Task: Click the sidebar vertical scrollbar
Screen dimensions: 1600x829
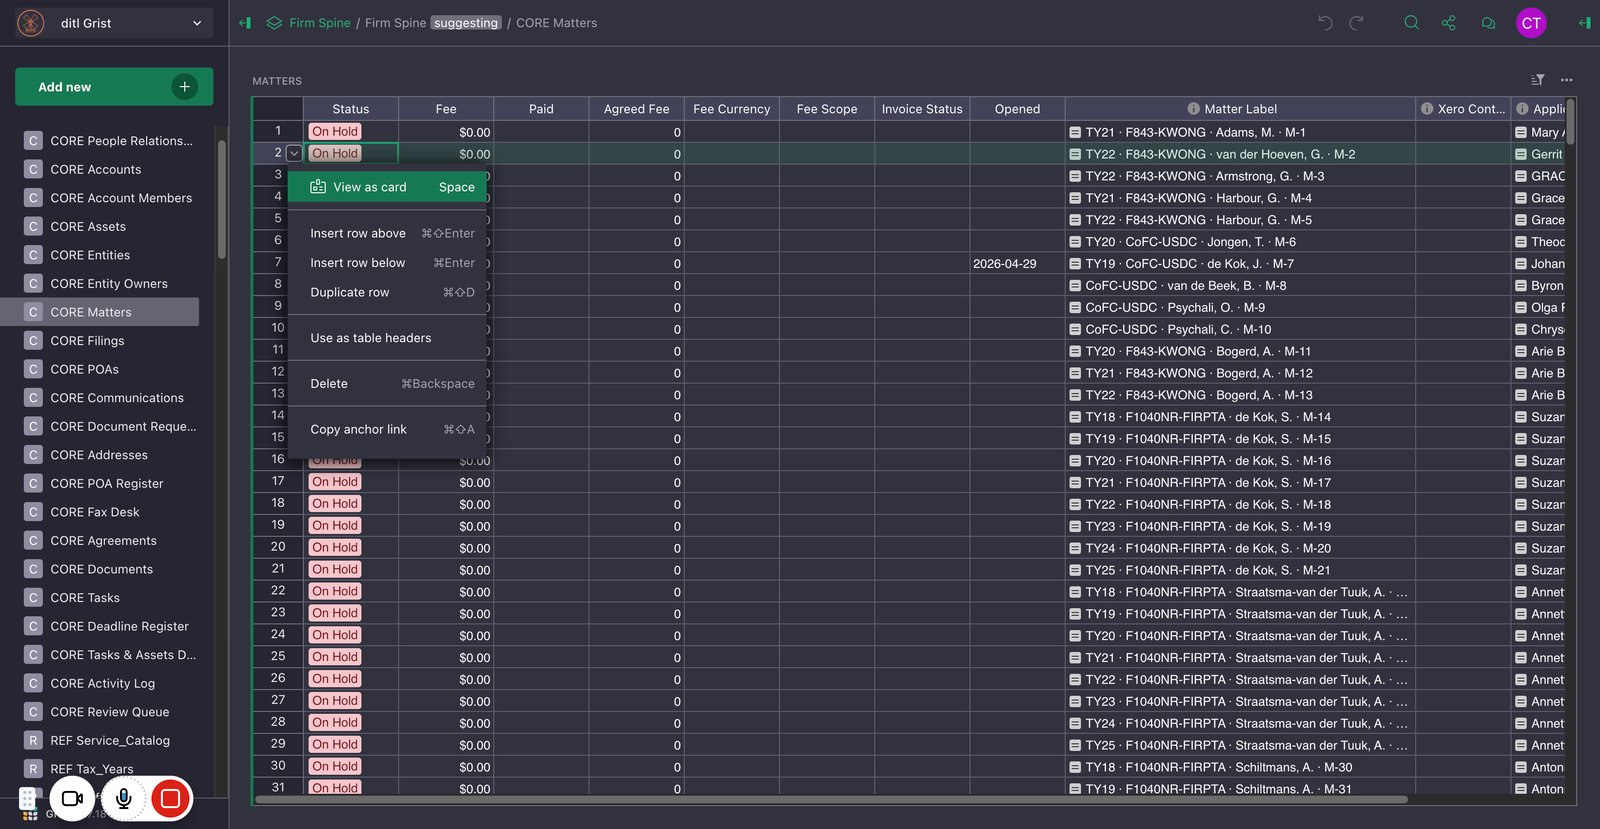Action: 221,200
